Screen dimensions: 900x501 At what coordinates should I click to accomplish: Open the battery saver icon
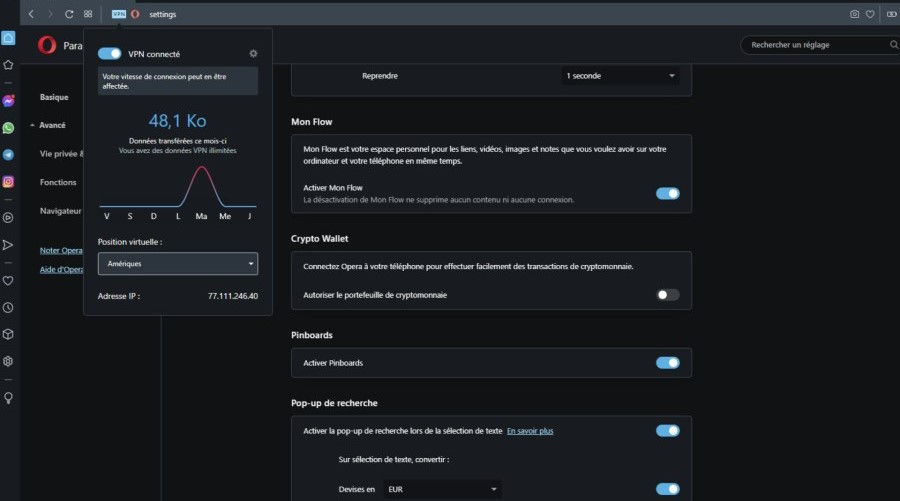891,14
